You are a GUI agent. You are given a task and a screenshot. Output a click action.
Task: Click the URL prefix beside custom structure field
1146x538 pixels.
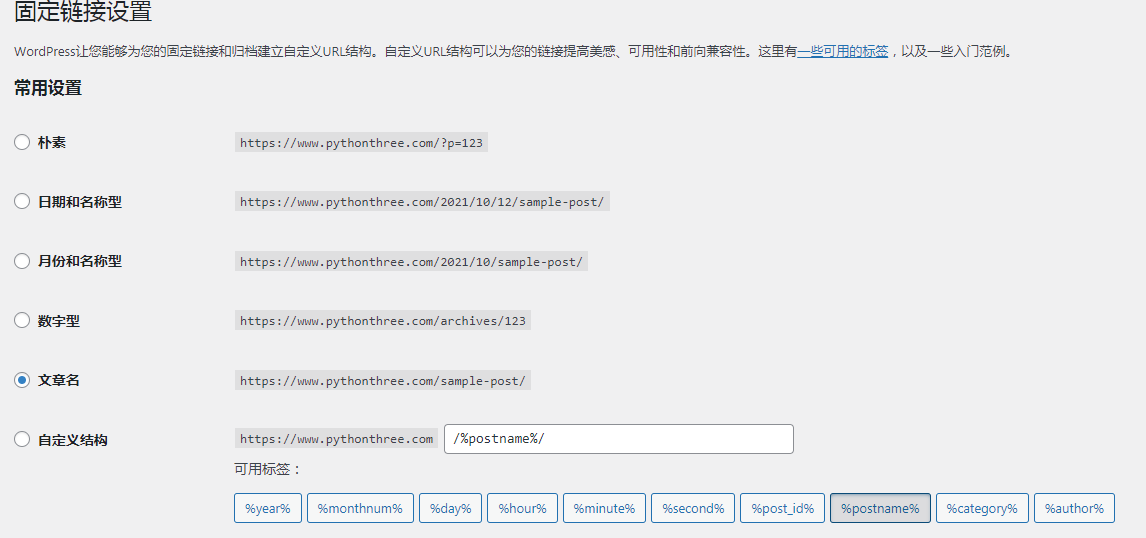(x=337, y=439)
